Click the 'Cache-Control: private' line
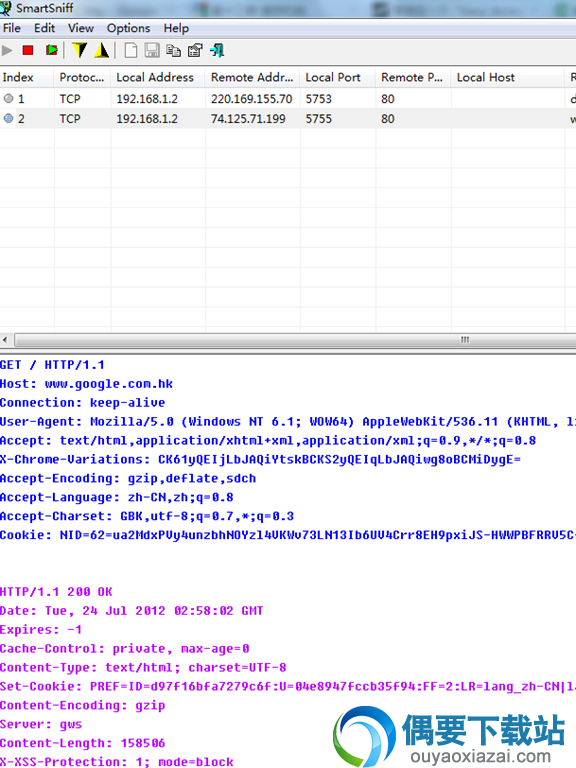Viewport: 576px width, 768px height. tap(125, 649)
